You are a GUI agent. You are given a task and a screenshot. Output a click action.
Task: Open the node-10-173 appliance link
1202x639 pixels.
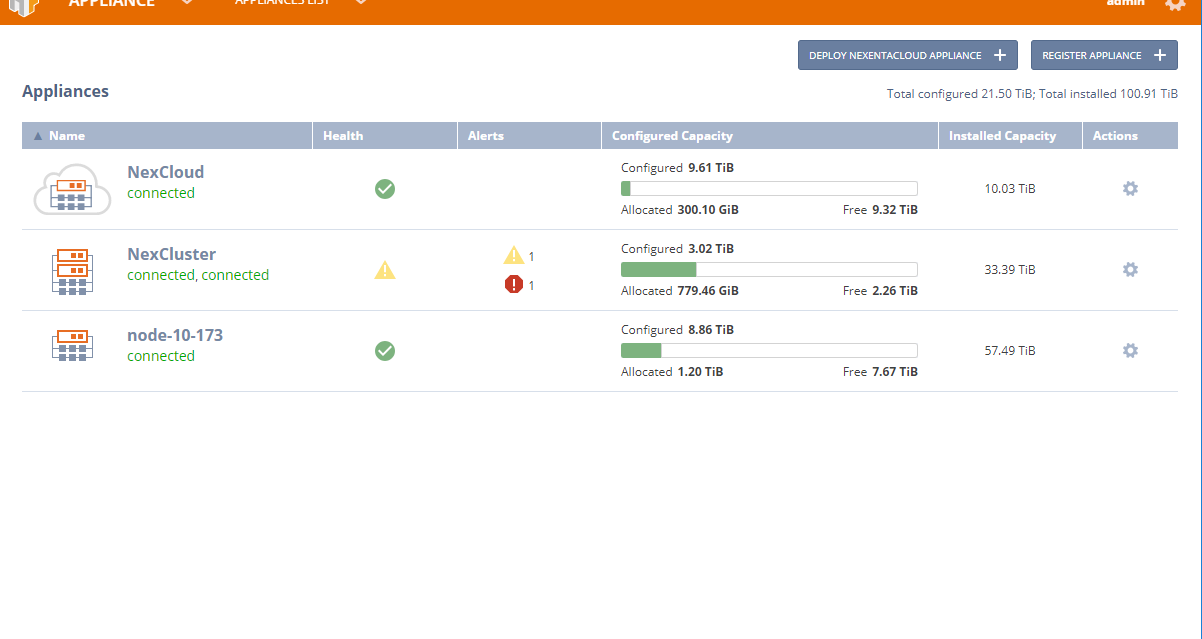coord(175,335)
